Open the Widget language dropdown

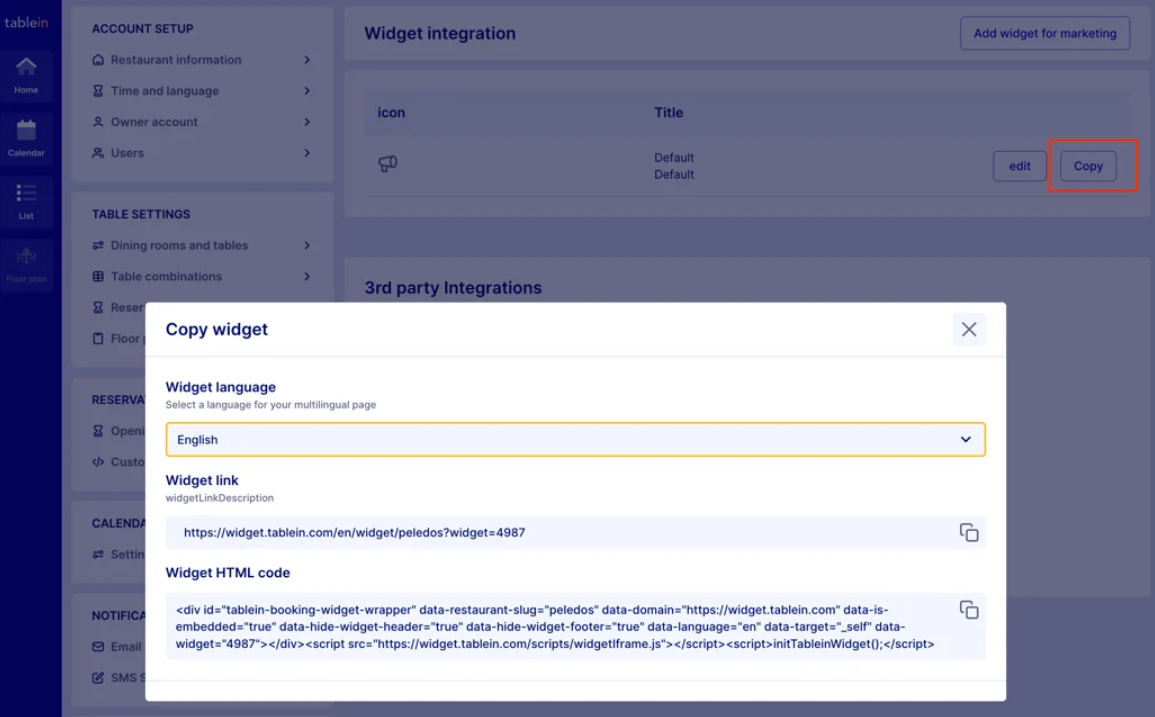tap(575, 439)
